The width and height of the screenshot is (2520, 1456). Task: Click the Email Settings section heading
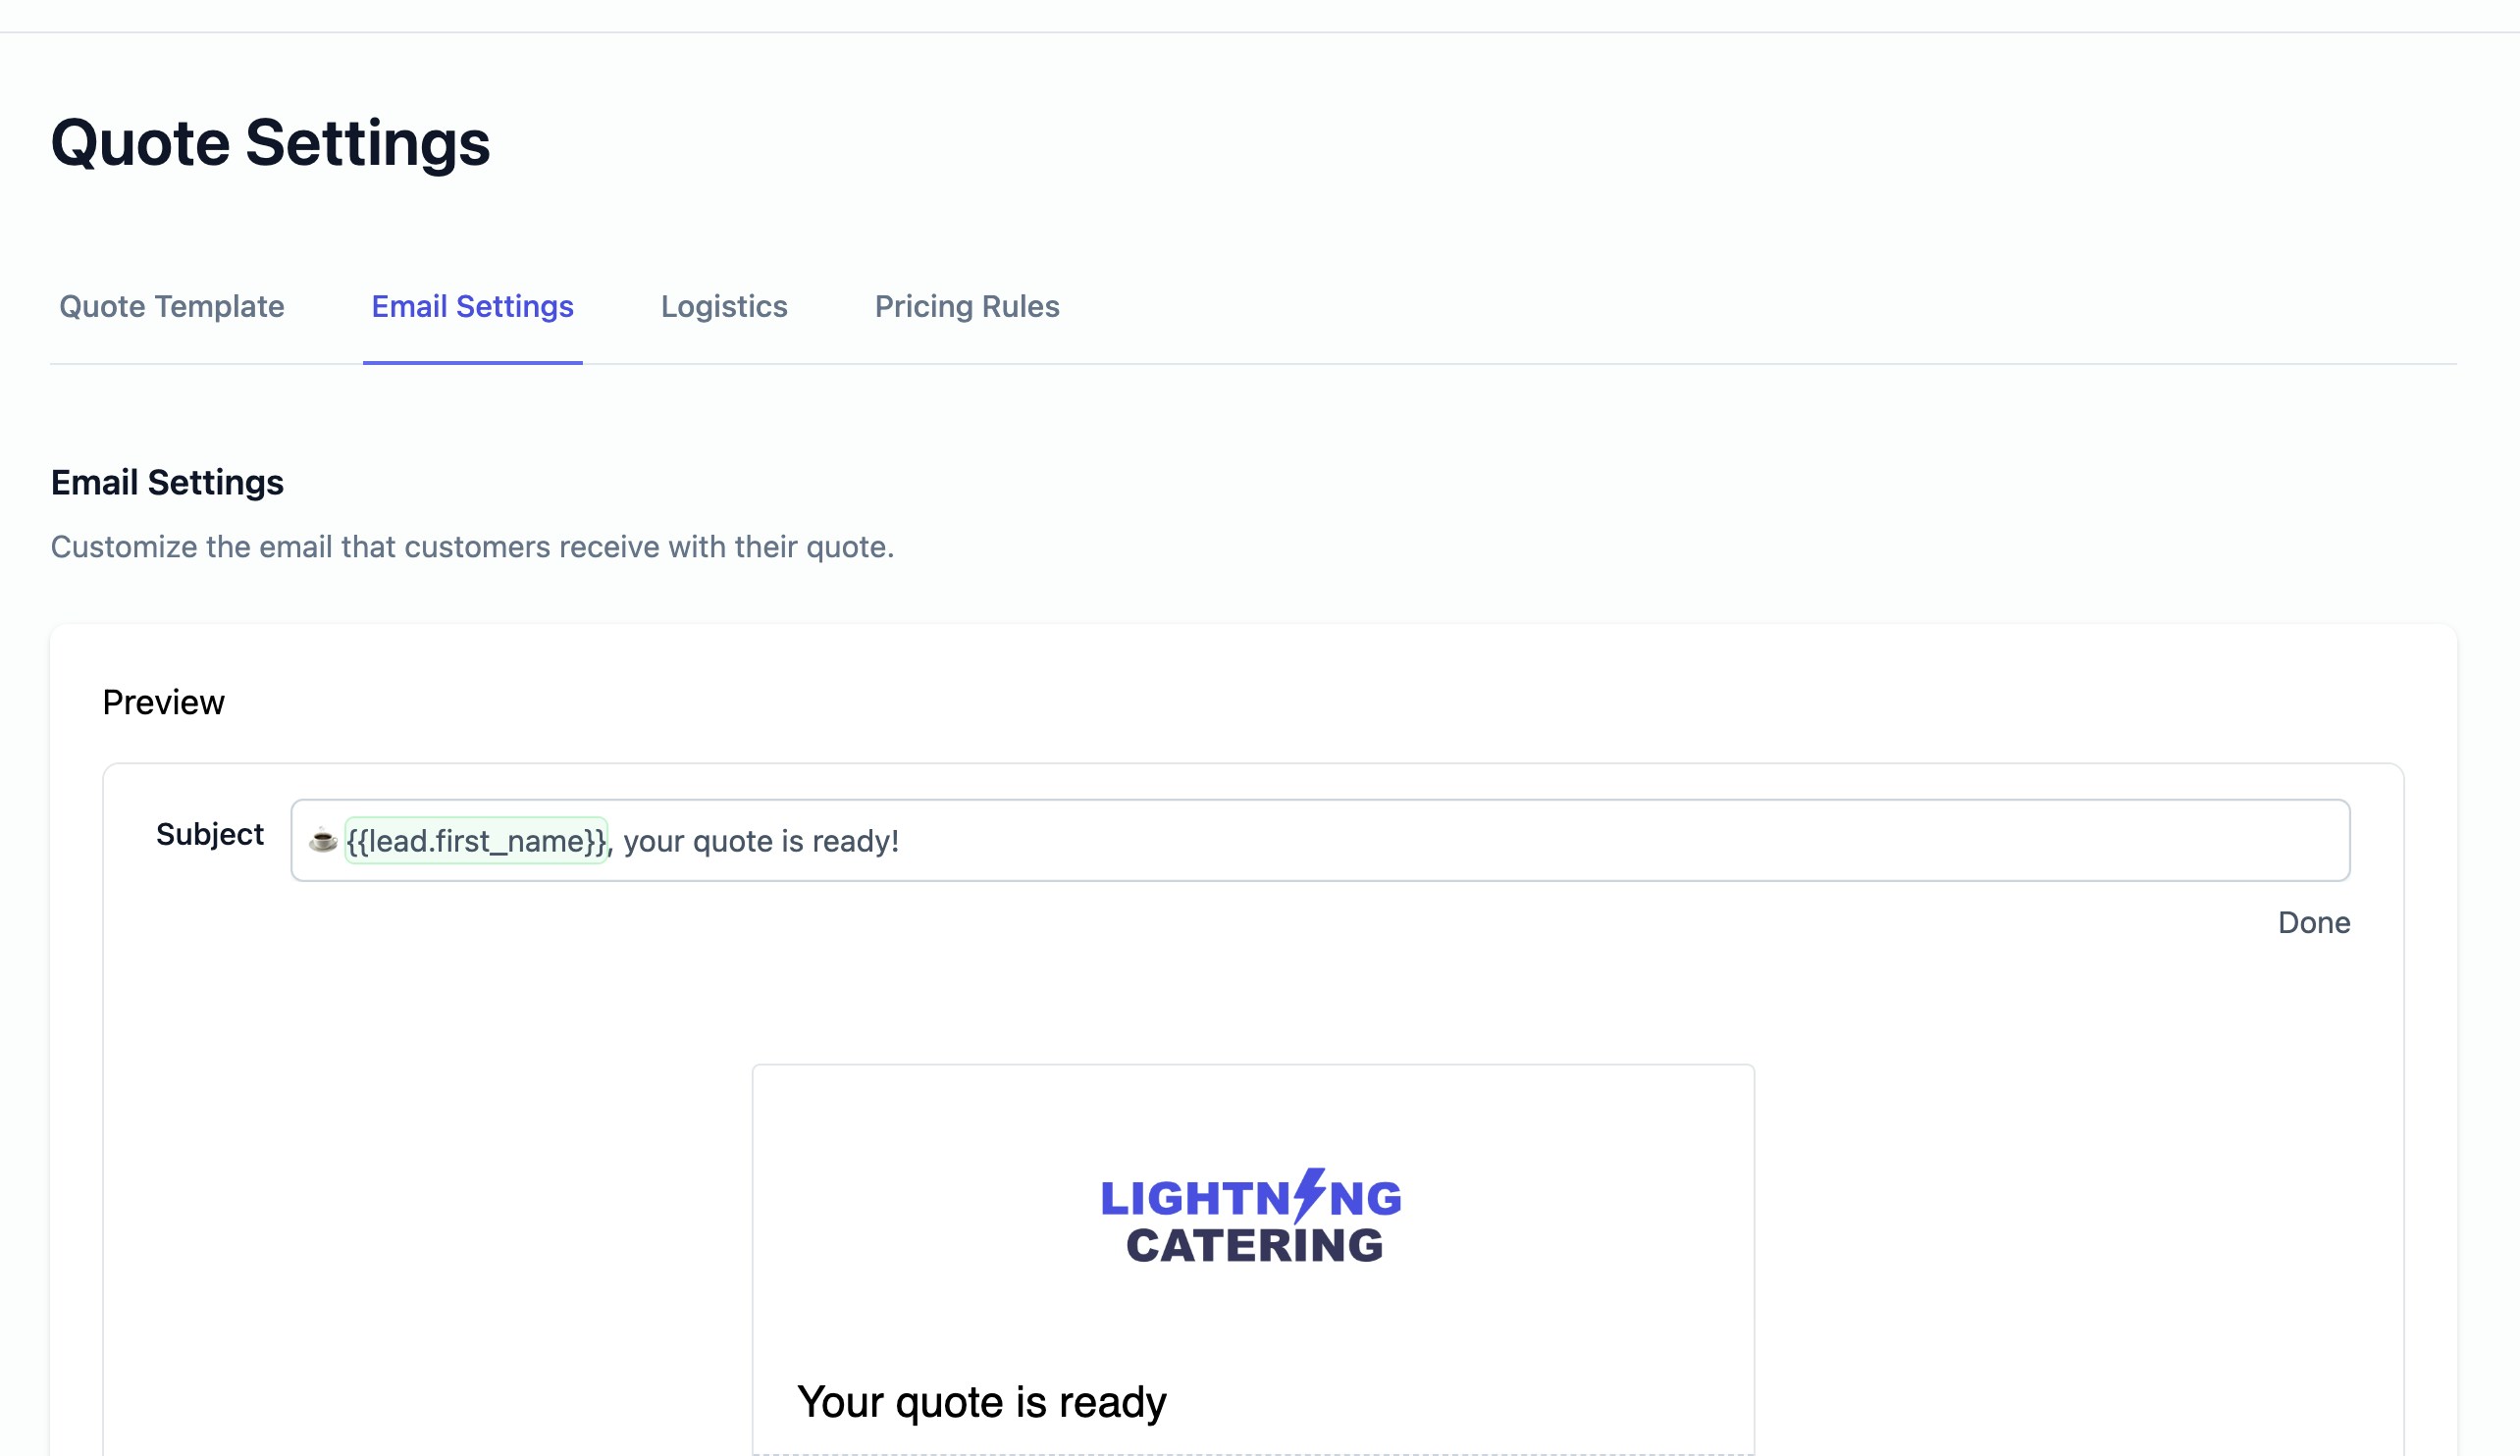click(x=167, y=483)
